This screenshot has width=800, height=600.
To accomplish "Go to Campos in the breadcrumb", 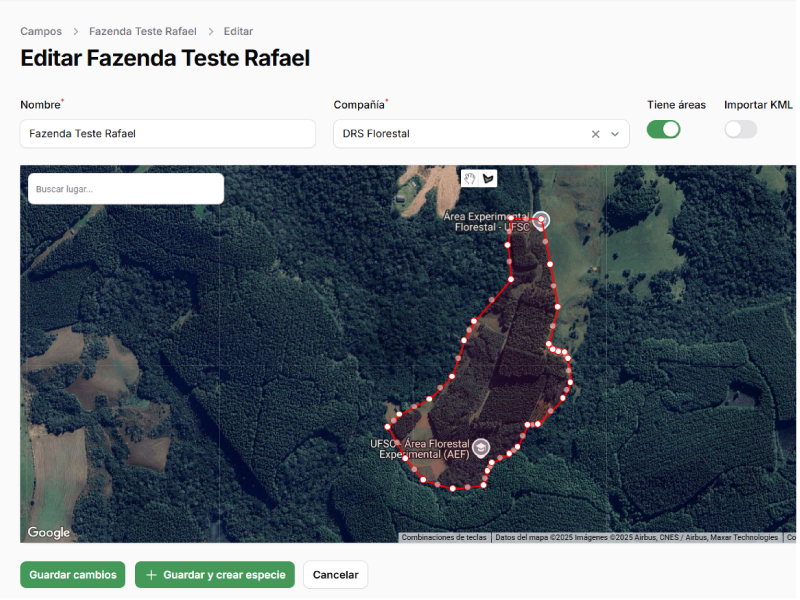I will coord(41,32).
